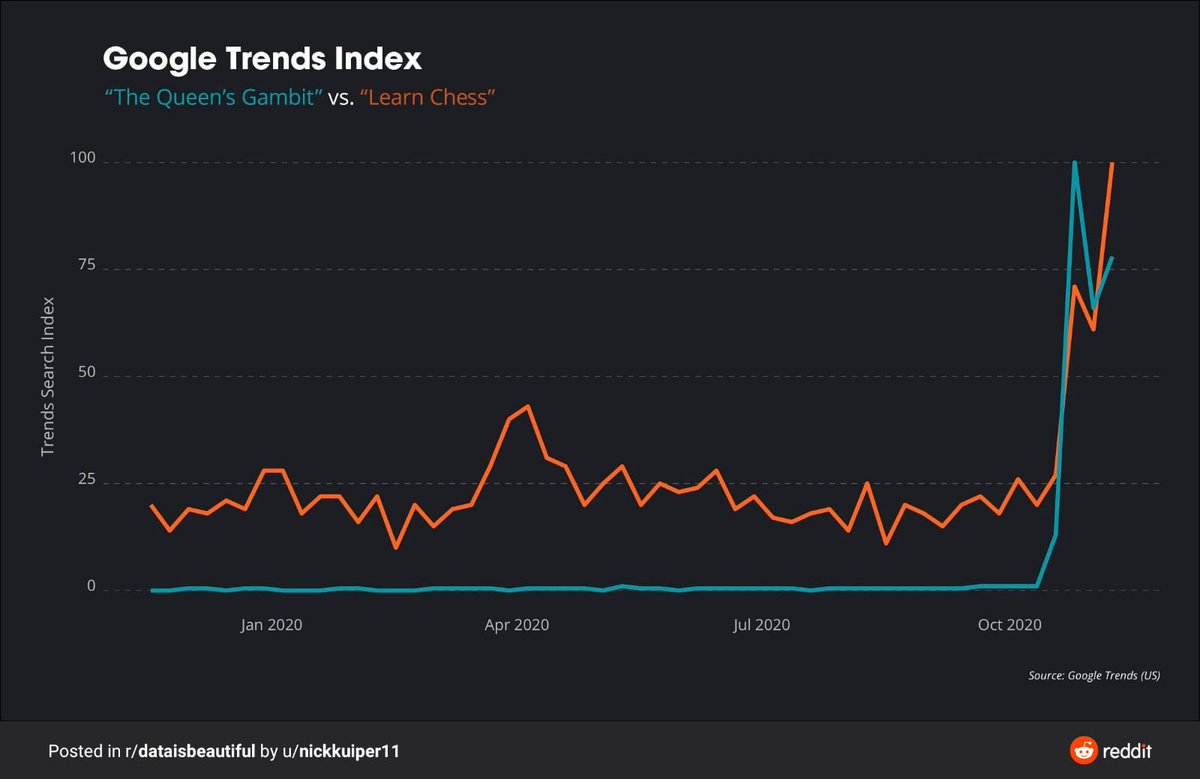Click the "Jan 2020" x-axis label
The width and height of the screenshot is (1200, 779).
click(271, 625)
